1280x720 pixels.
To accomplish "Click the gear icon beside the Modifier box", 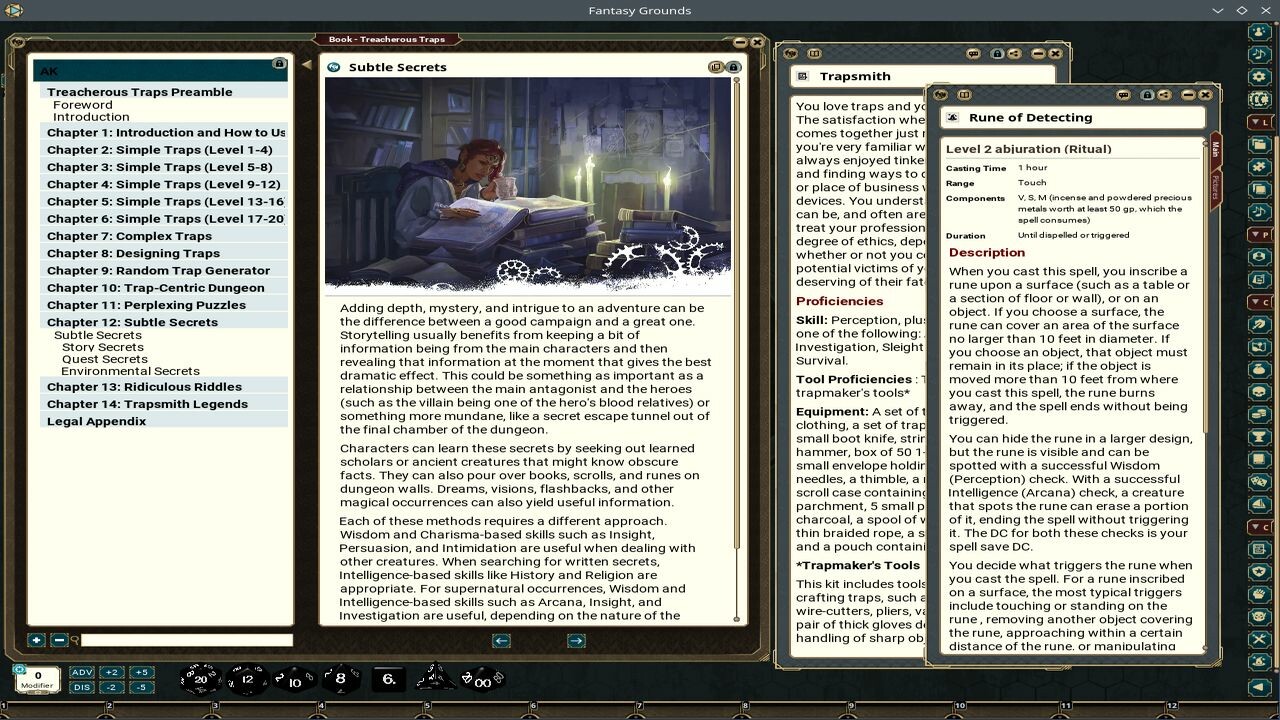I will click(x=18, y=668).
